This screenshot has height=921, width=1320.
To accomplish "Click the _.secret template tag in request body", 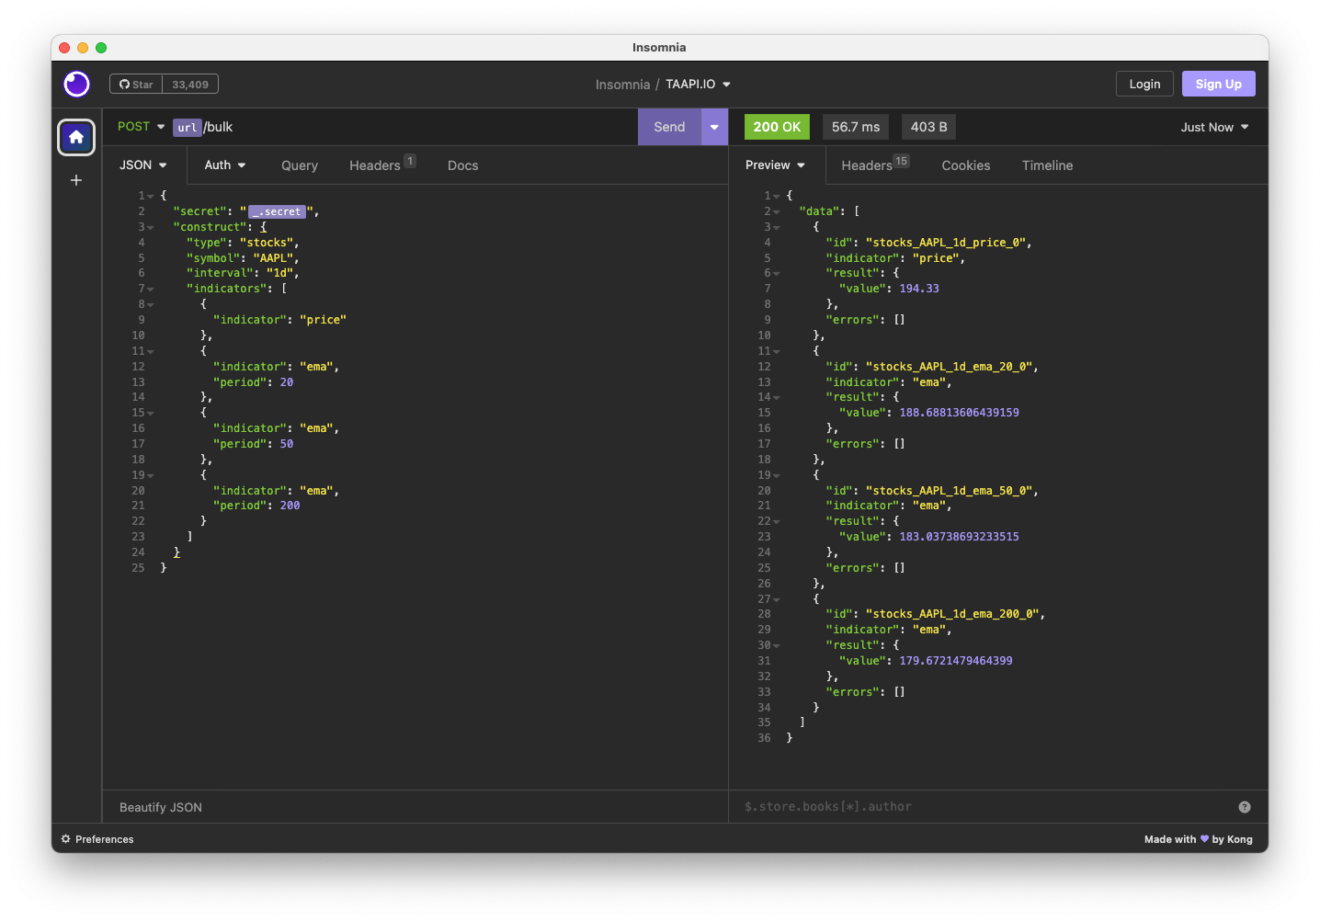I will click(275, 211).
